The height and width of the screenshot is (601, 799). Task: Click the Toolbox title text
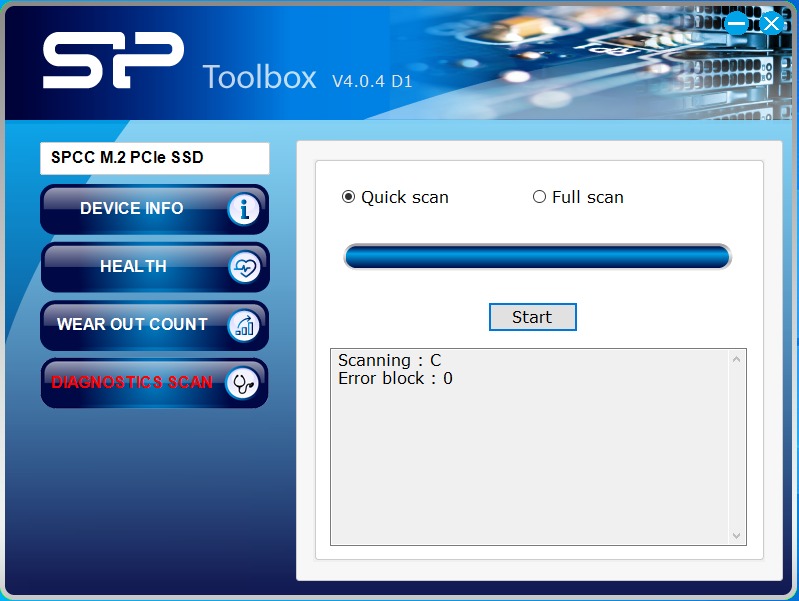[x=259, y=77]
